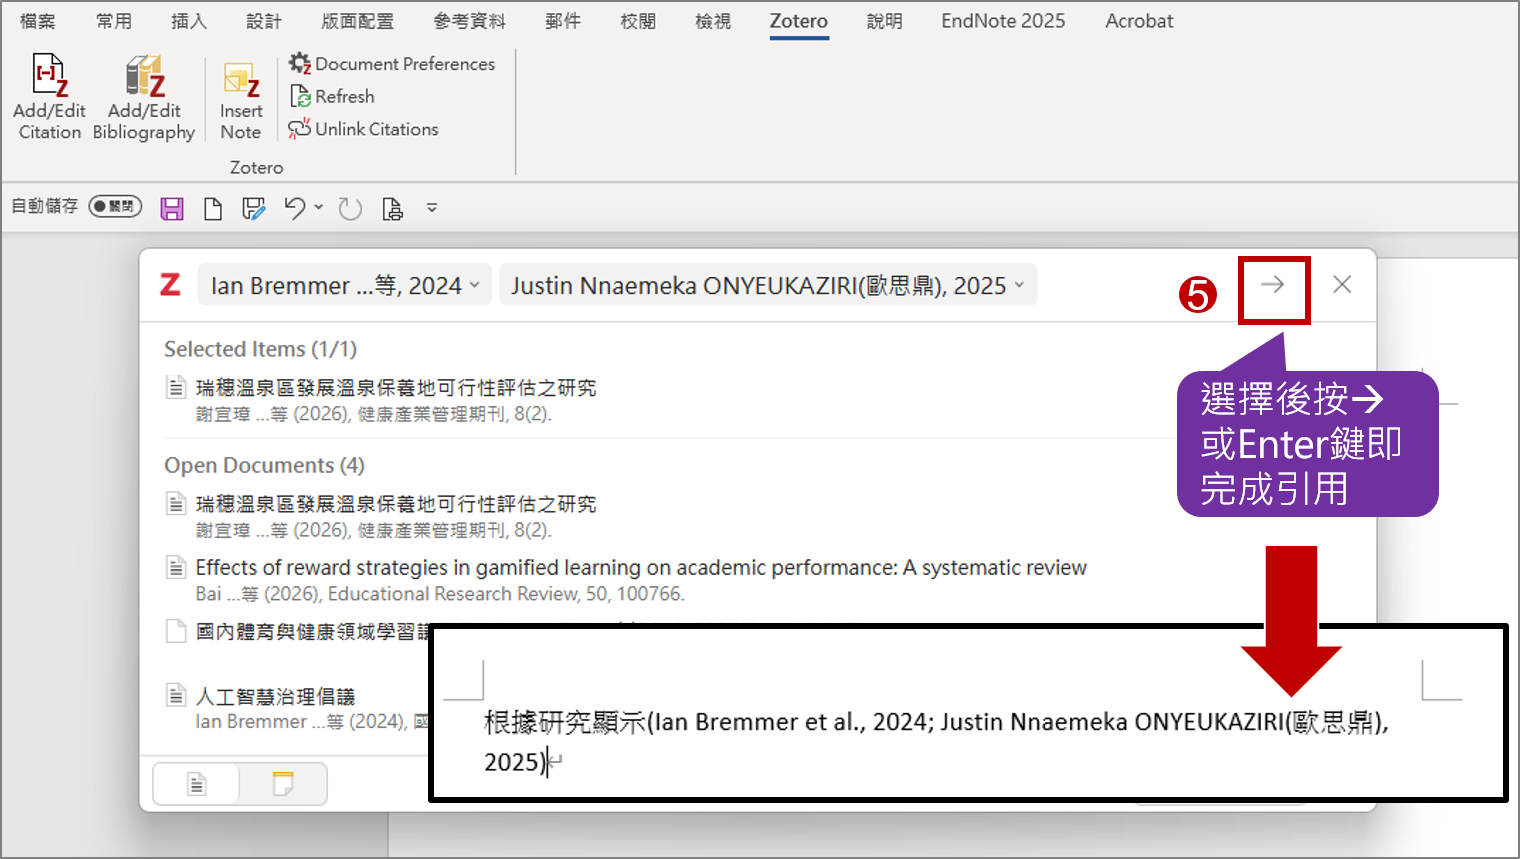Viewport: 1520px width, 859px height.
Task: Switch to library mode document icon toggle
Action: (197, 784)
